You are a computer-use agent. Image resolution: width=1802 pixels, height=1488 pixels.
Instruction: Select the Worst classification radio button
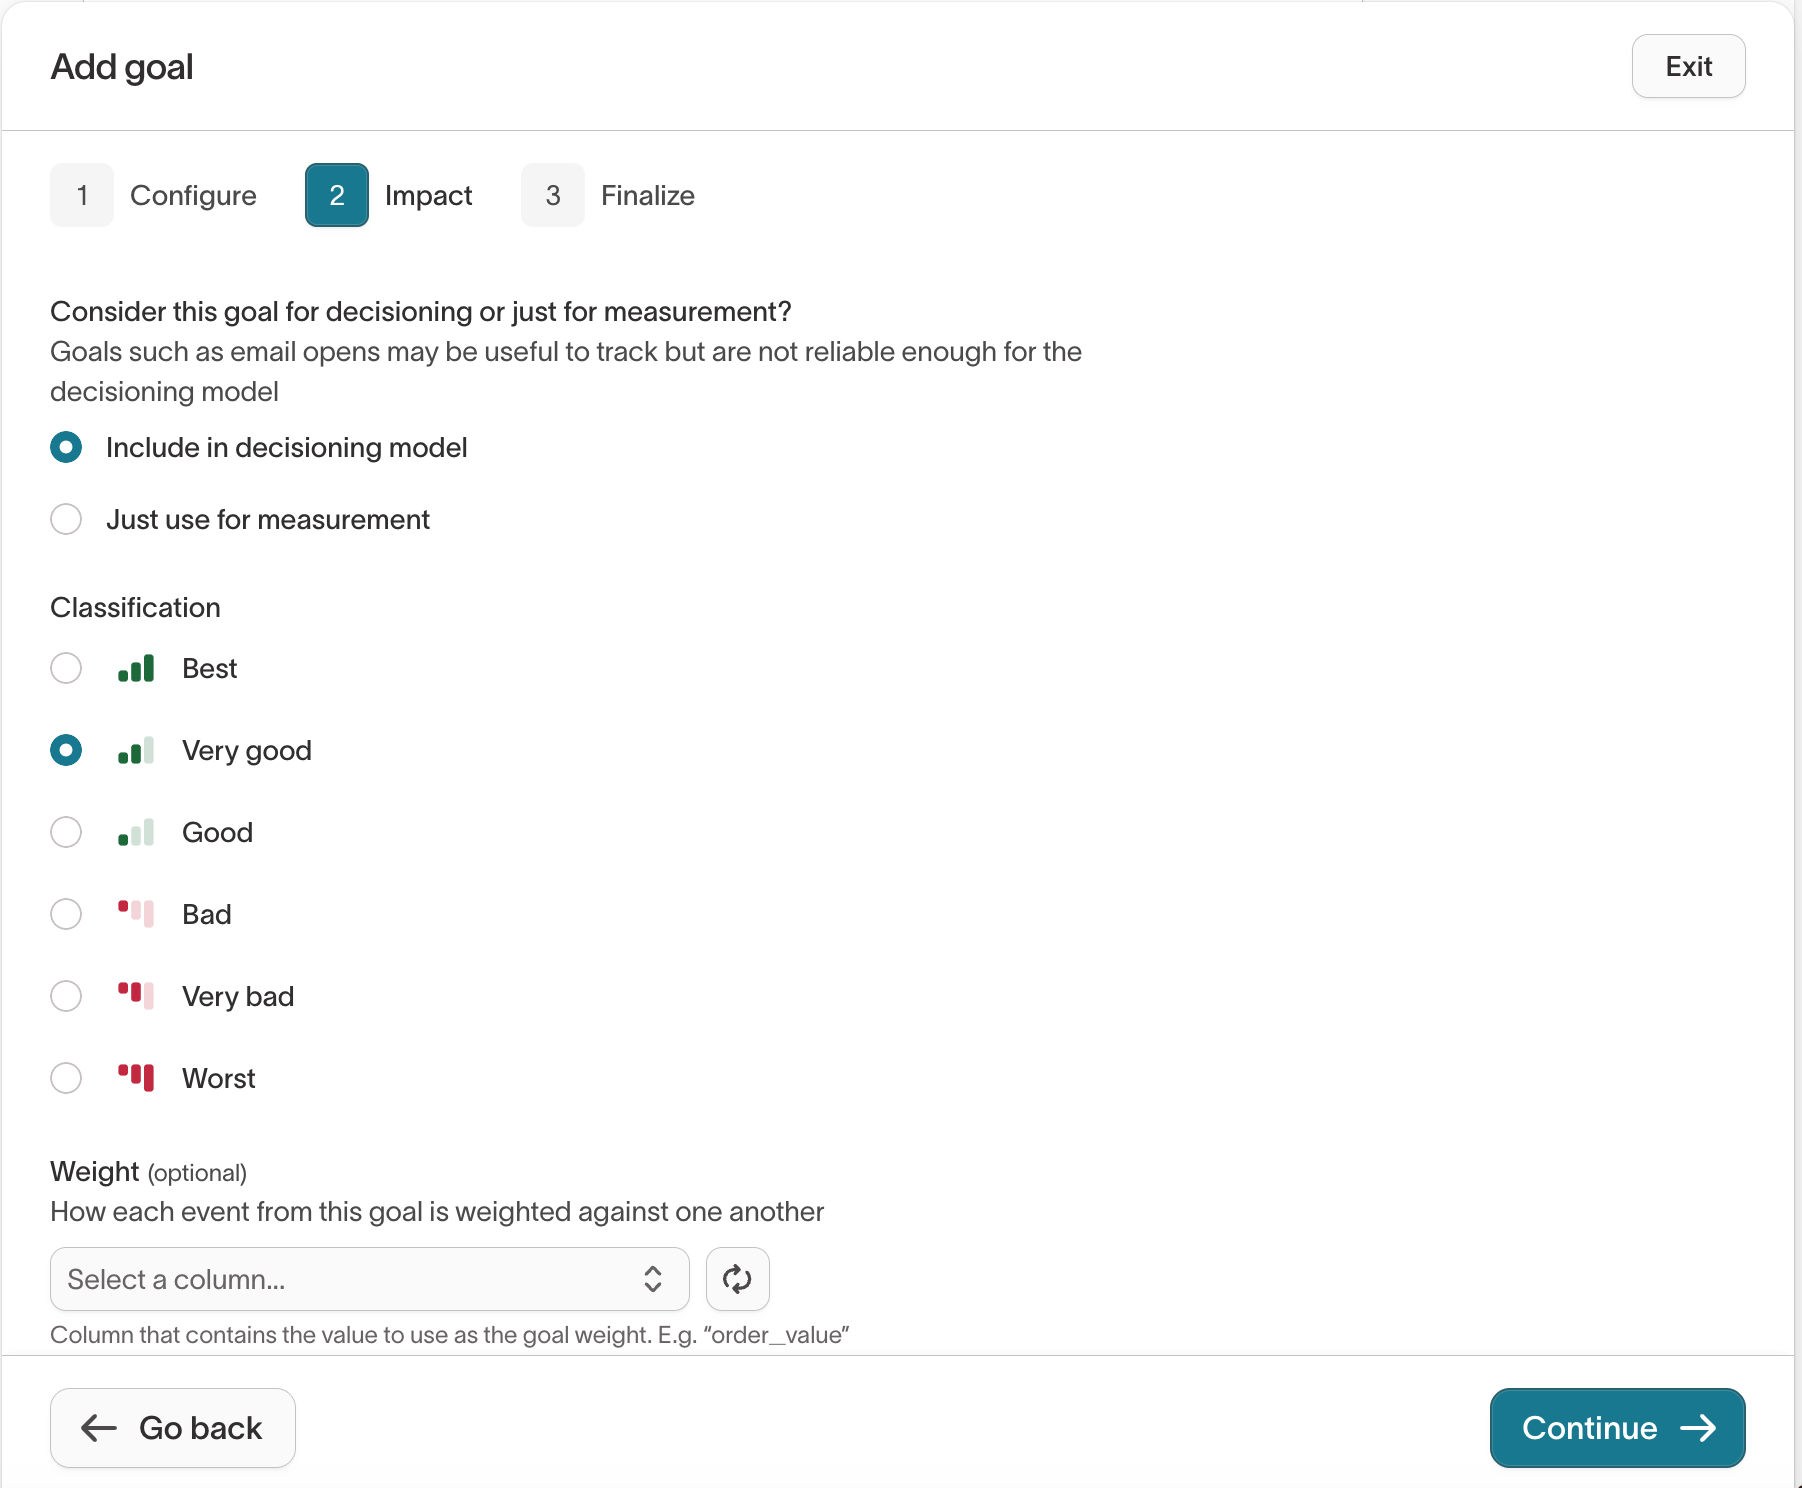click(66, 1077)
